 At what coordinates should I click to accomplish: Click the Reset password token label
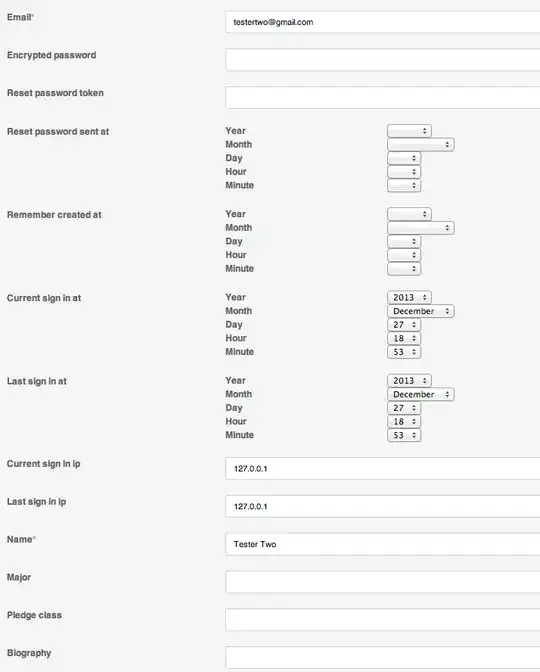coord(55,93)
